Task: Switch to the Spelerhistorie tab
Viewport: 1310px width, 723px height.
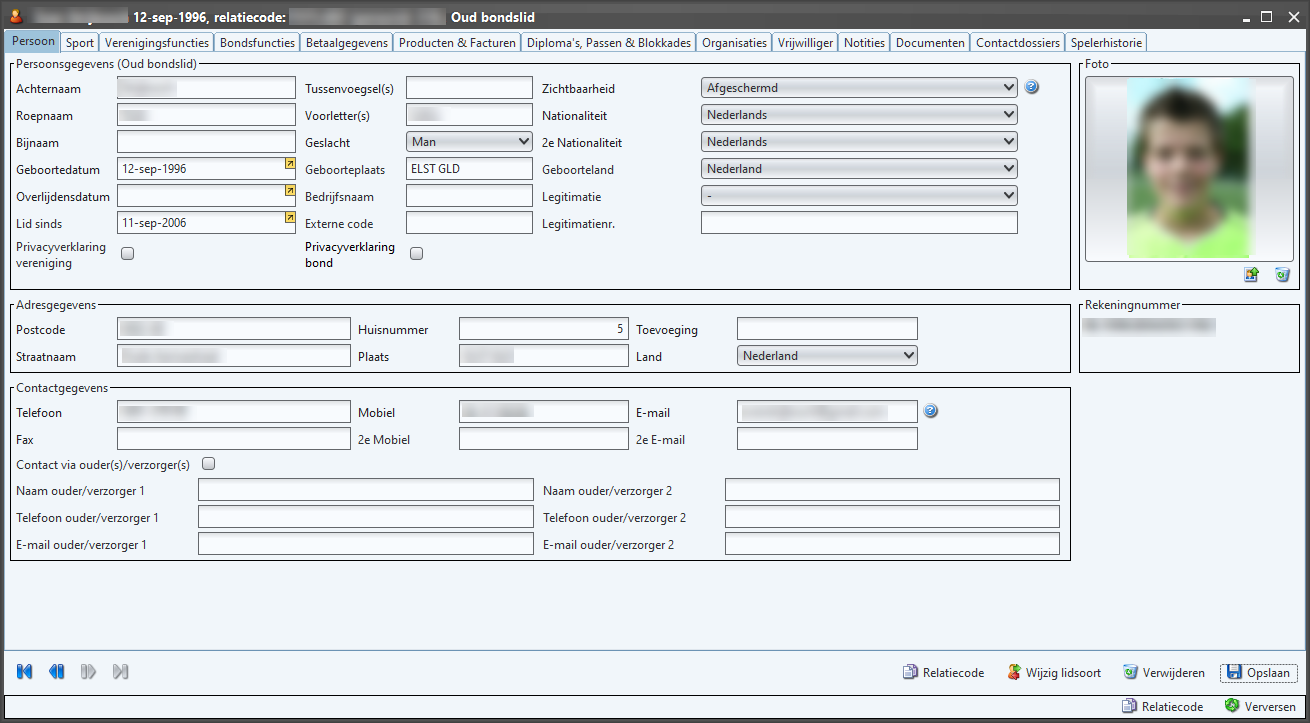Action: pos(1106,43)
